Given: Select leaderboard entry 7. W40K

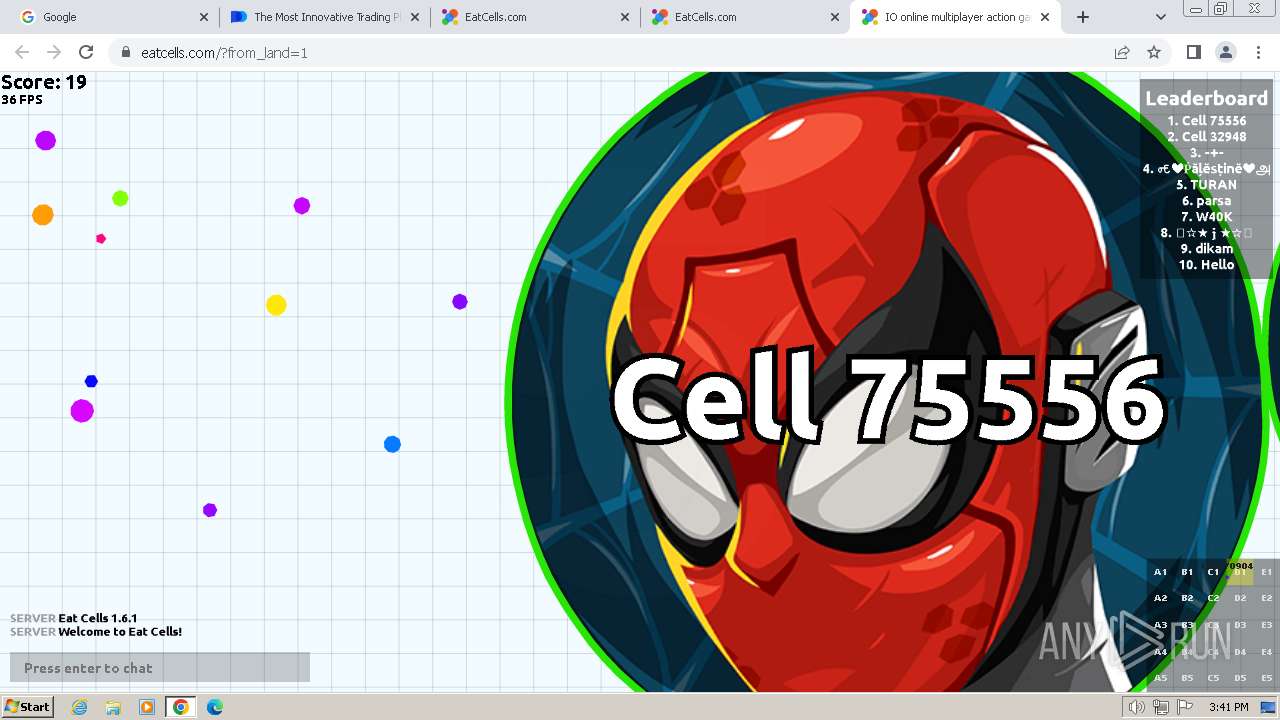Looking at the screenshot, I should [1206, 217].
